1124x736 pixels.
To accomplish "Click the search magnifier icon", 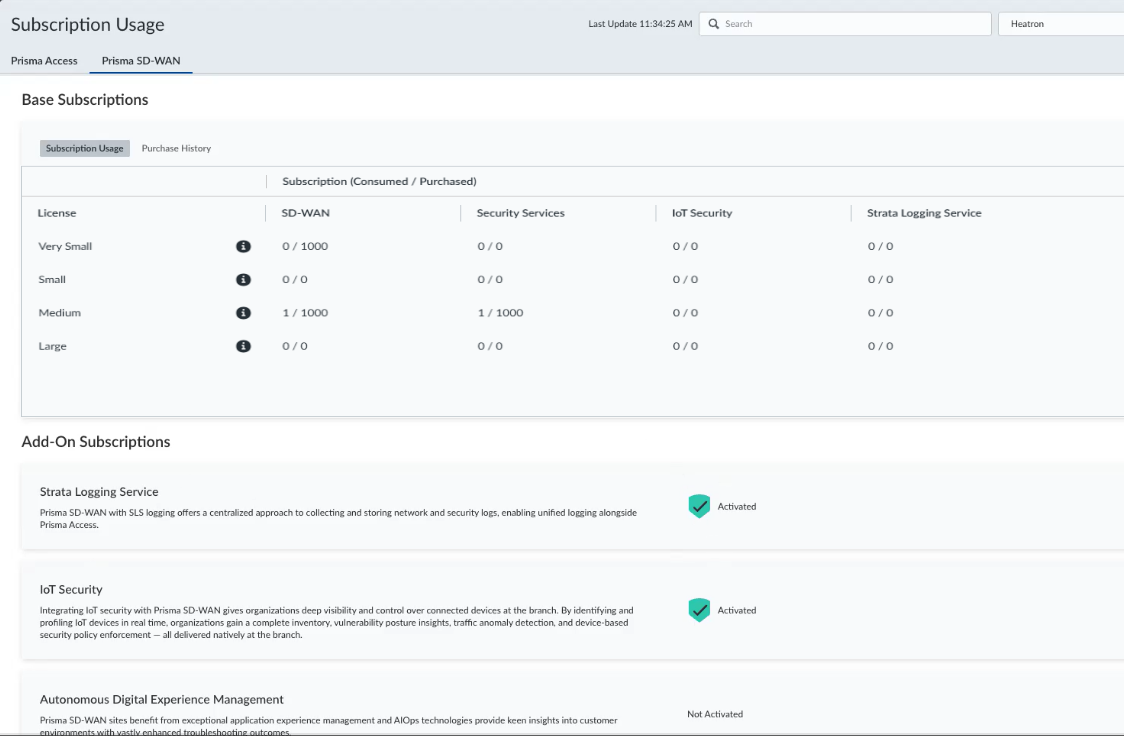I will coord(714,24).
